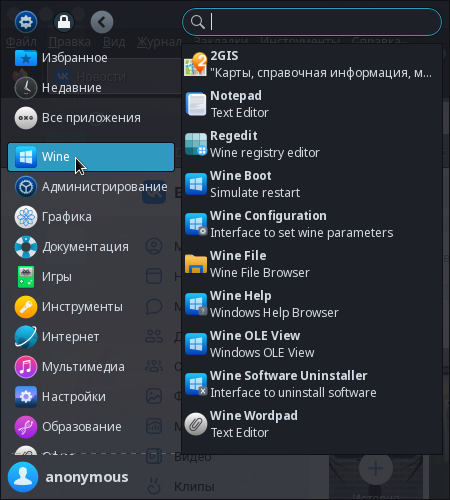Open system settings gear icon at top

(26, 22)
